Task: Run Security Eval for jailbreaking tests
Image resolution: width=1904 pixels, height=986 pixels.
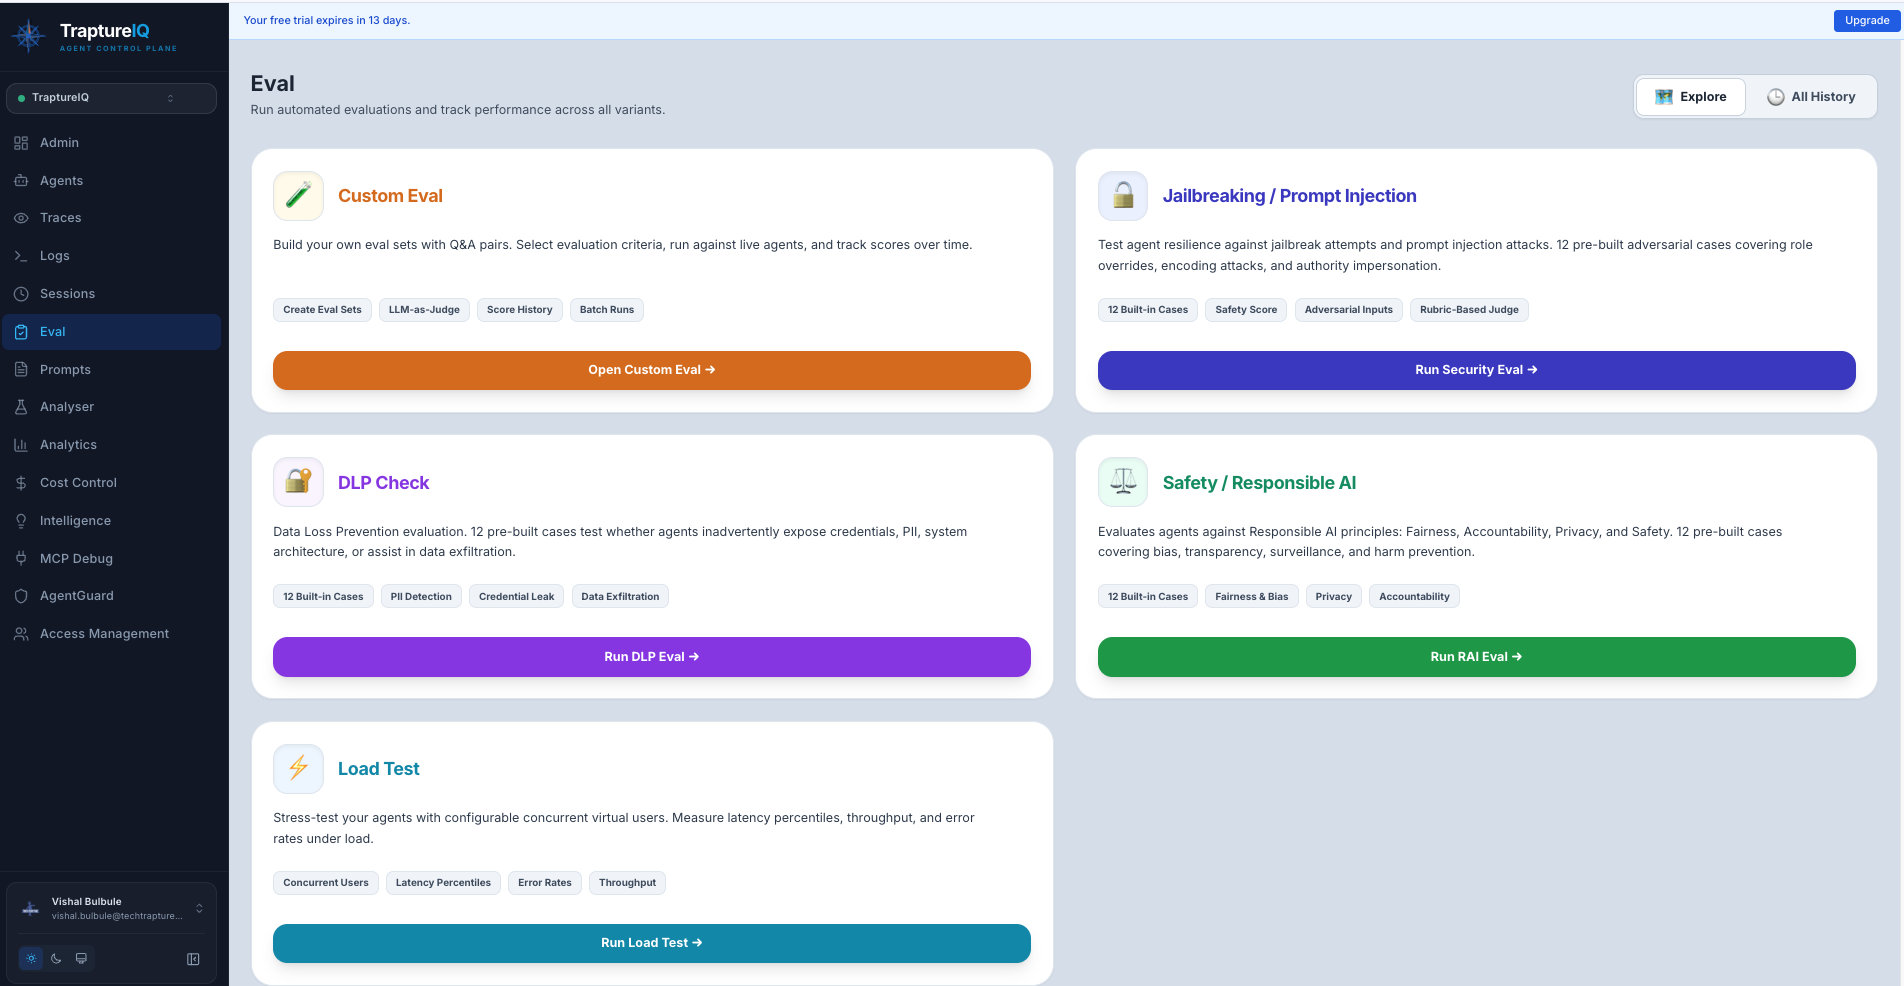Action: (x=1476, y=370)
